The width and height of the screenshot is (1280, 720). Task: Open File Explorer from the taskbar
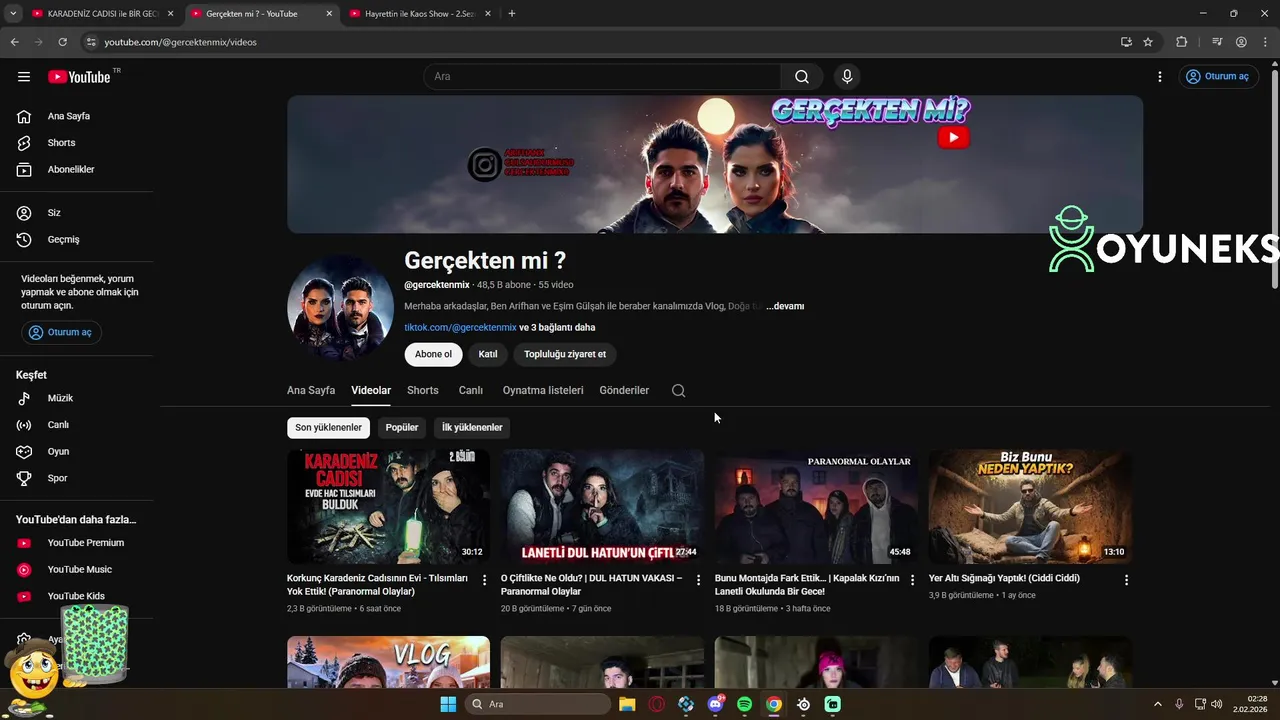click(627, 704)
